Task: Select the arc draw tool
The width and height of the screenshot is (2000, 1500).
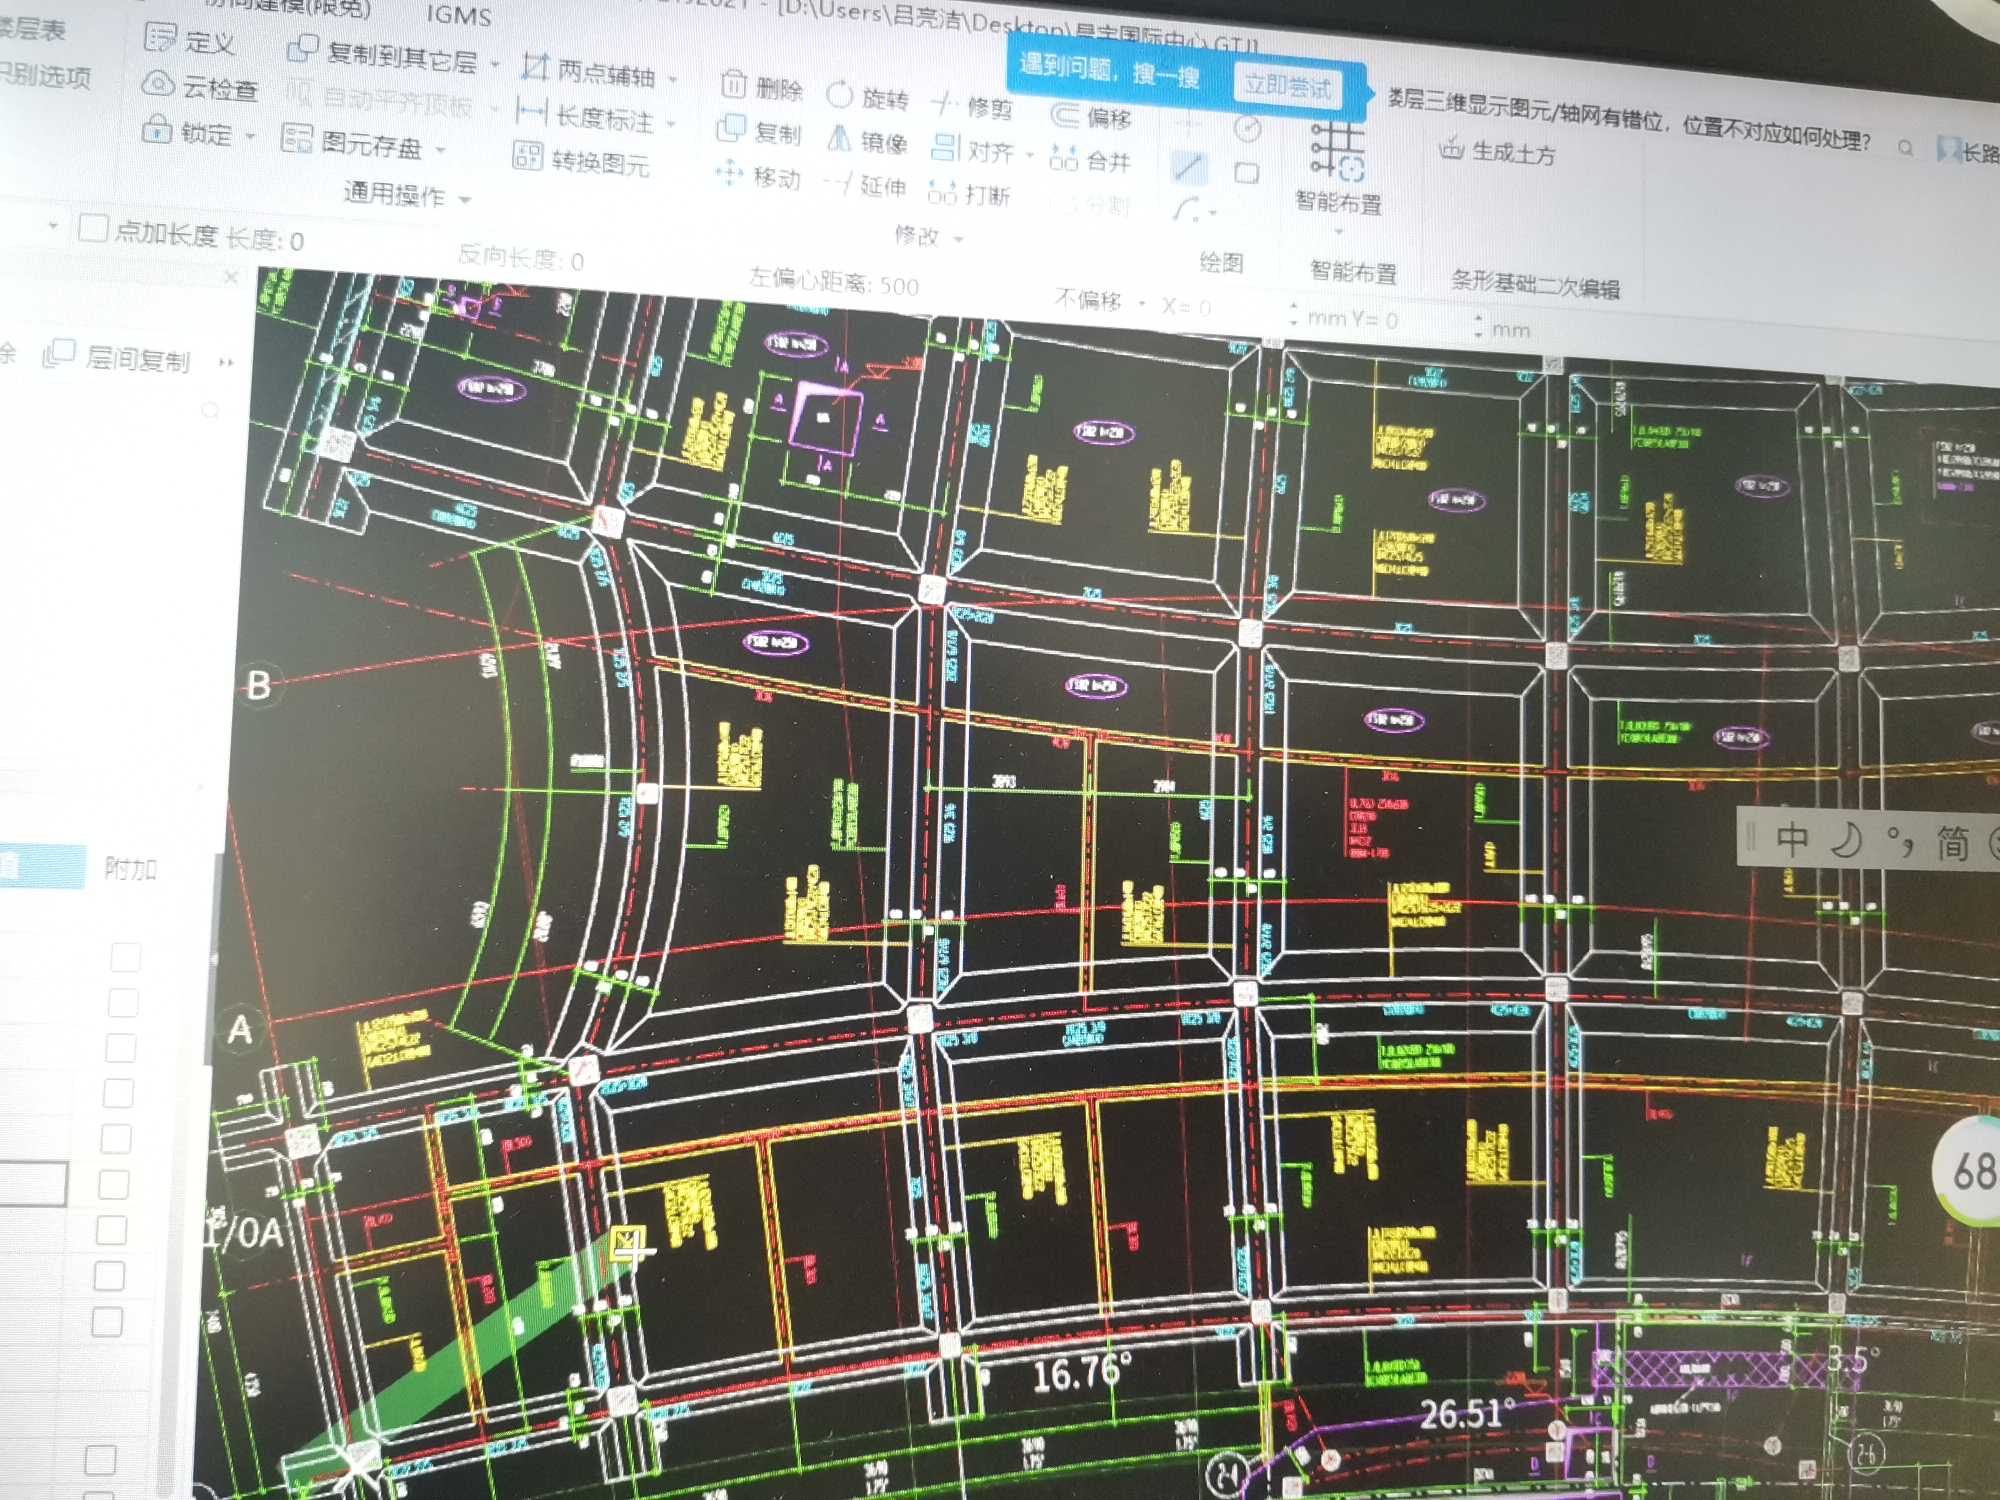Action: (x=1187, y=209)
